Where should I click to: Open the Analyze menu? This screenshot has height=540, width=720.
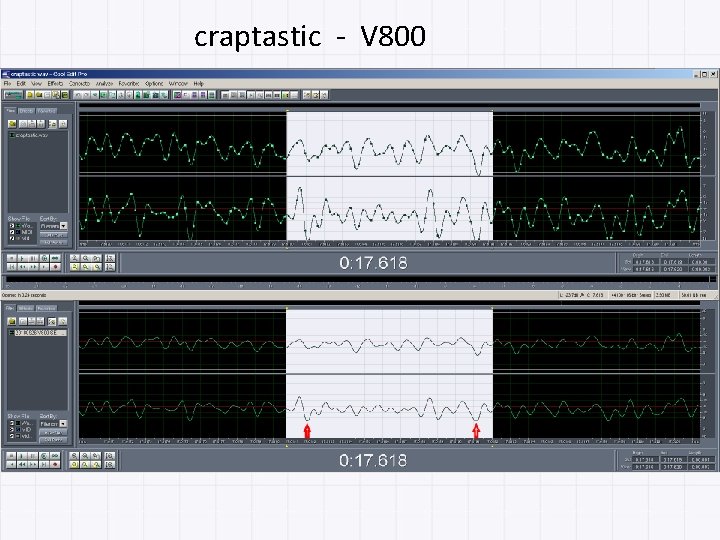coord(105,83)
